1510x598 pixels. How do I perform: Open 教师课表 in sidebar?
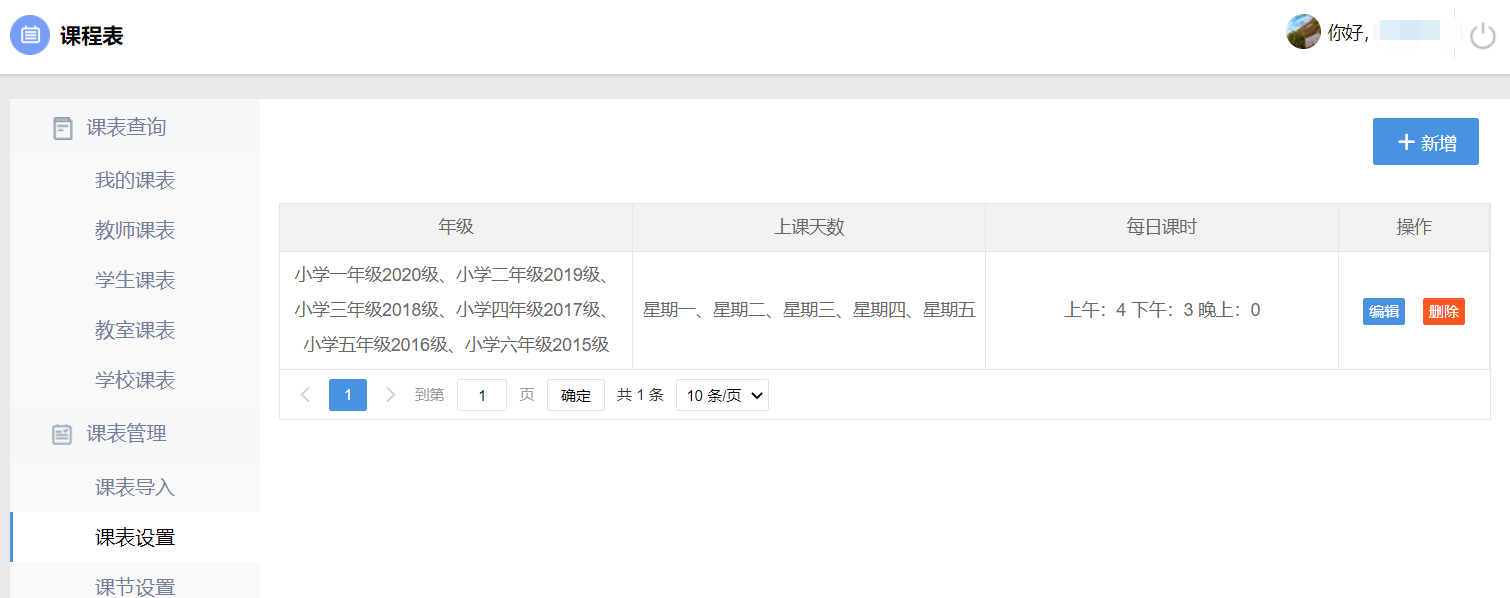pyautogui.click(x=135, y=231)
